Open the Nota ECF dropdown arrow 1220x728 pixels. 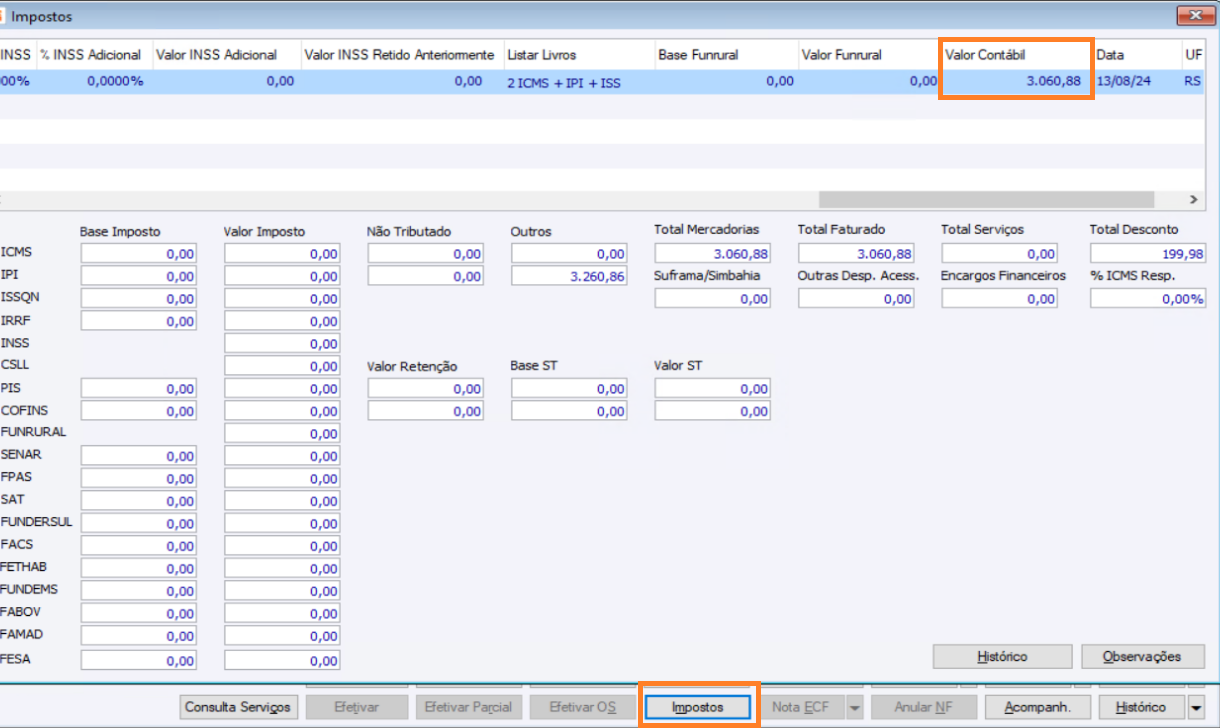pyautogui.click(x=854, y=707)
